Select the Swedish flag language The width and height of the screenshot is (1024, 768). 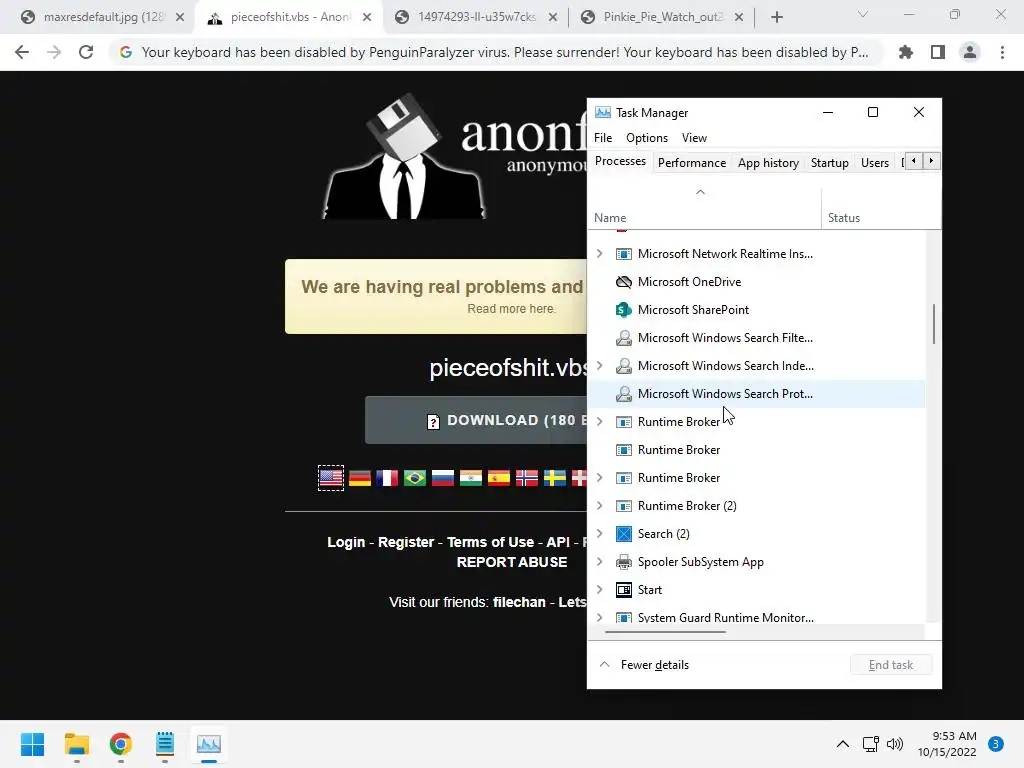coord(555,478)
